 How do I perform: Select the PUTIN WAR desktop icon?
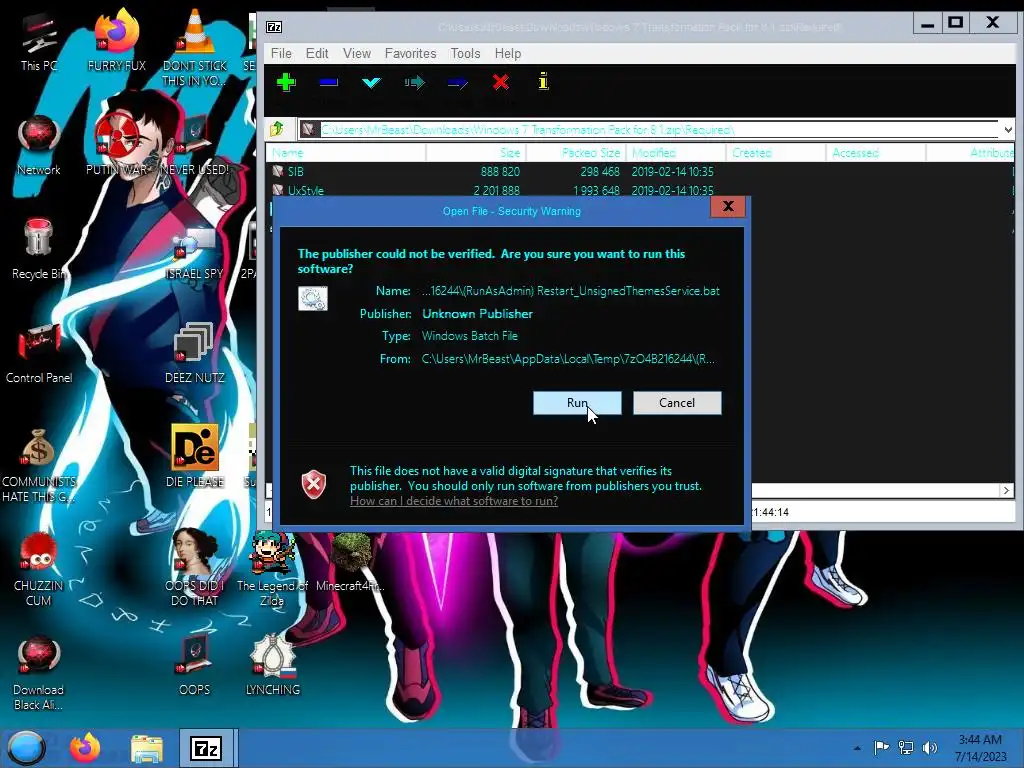pos(116,145)
